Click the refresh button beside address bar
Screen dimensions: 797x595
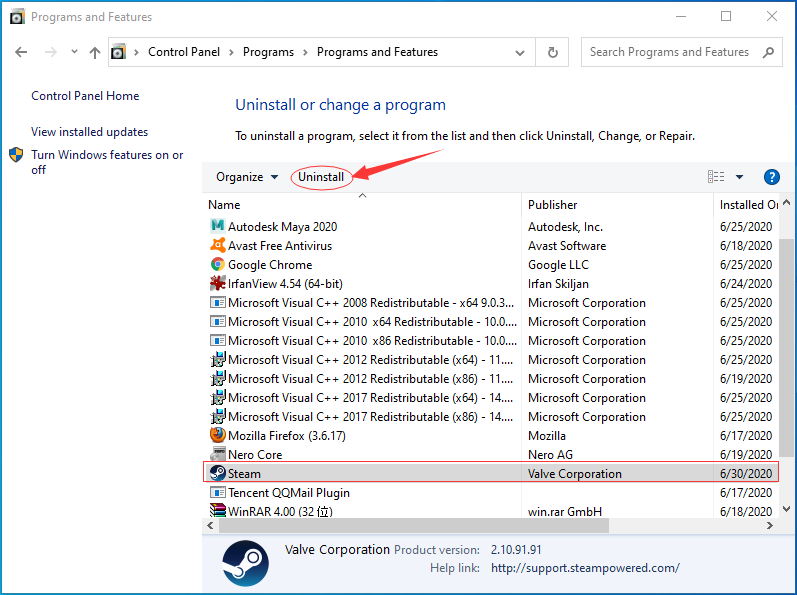coord(553,52)
